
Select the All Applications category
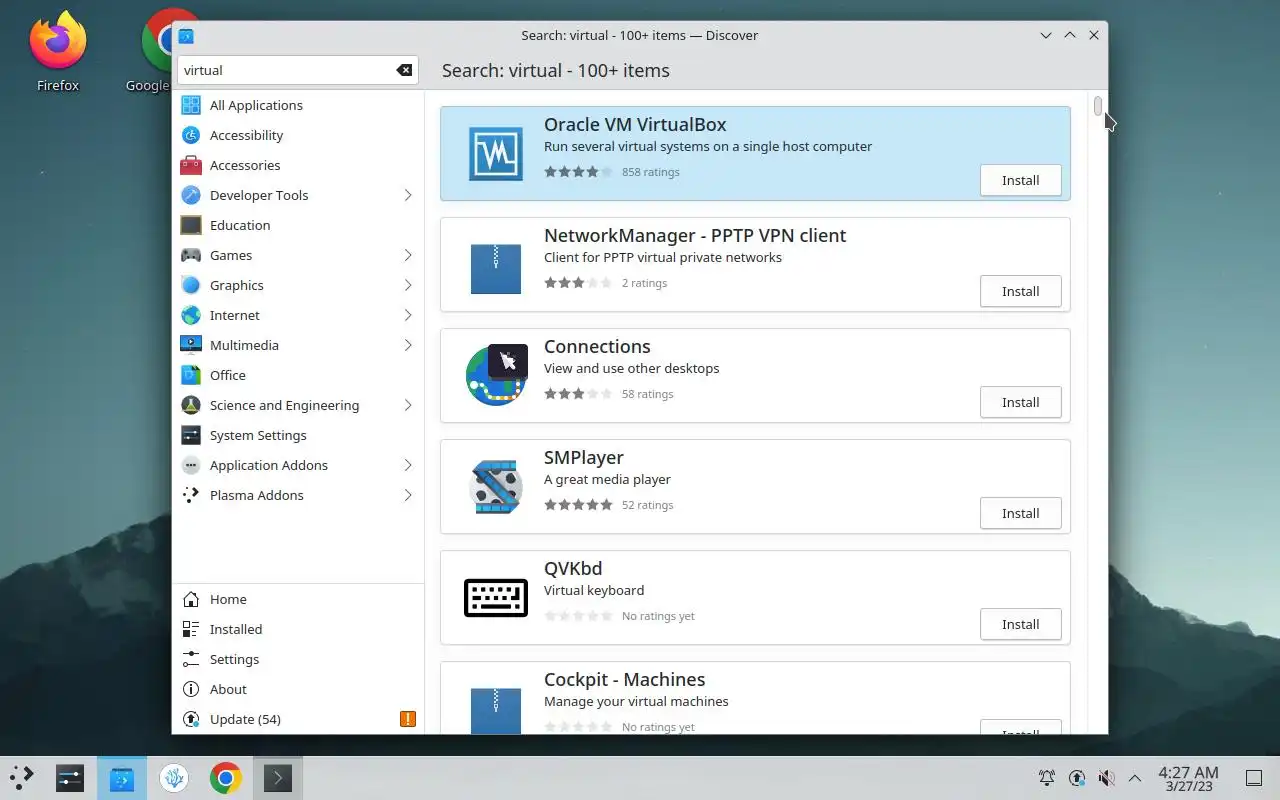tap(298, 105)
